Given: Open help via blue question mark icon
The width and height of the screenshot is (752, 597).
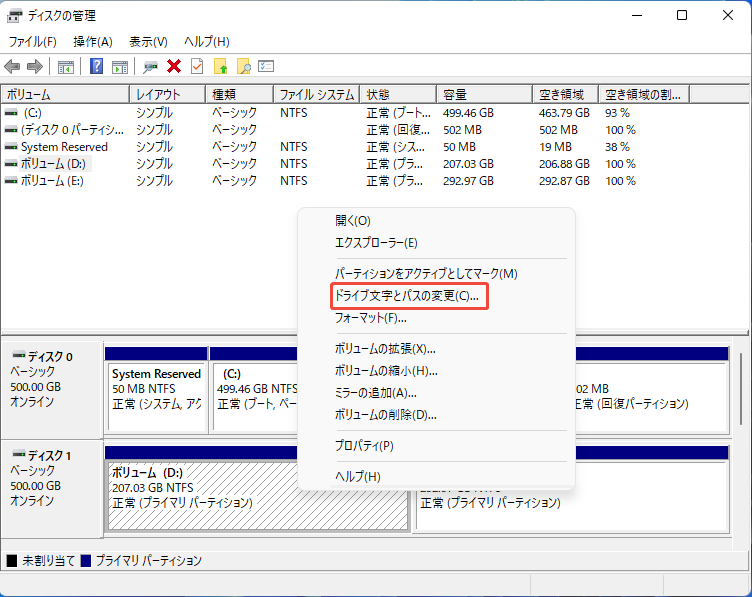Looking at the screenshot, I should [x=96, y=66].
